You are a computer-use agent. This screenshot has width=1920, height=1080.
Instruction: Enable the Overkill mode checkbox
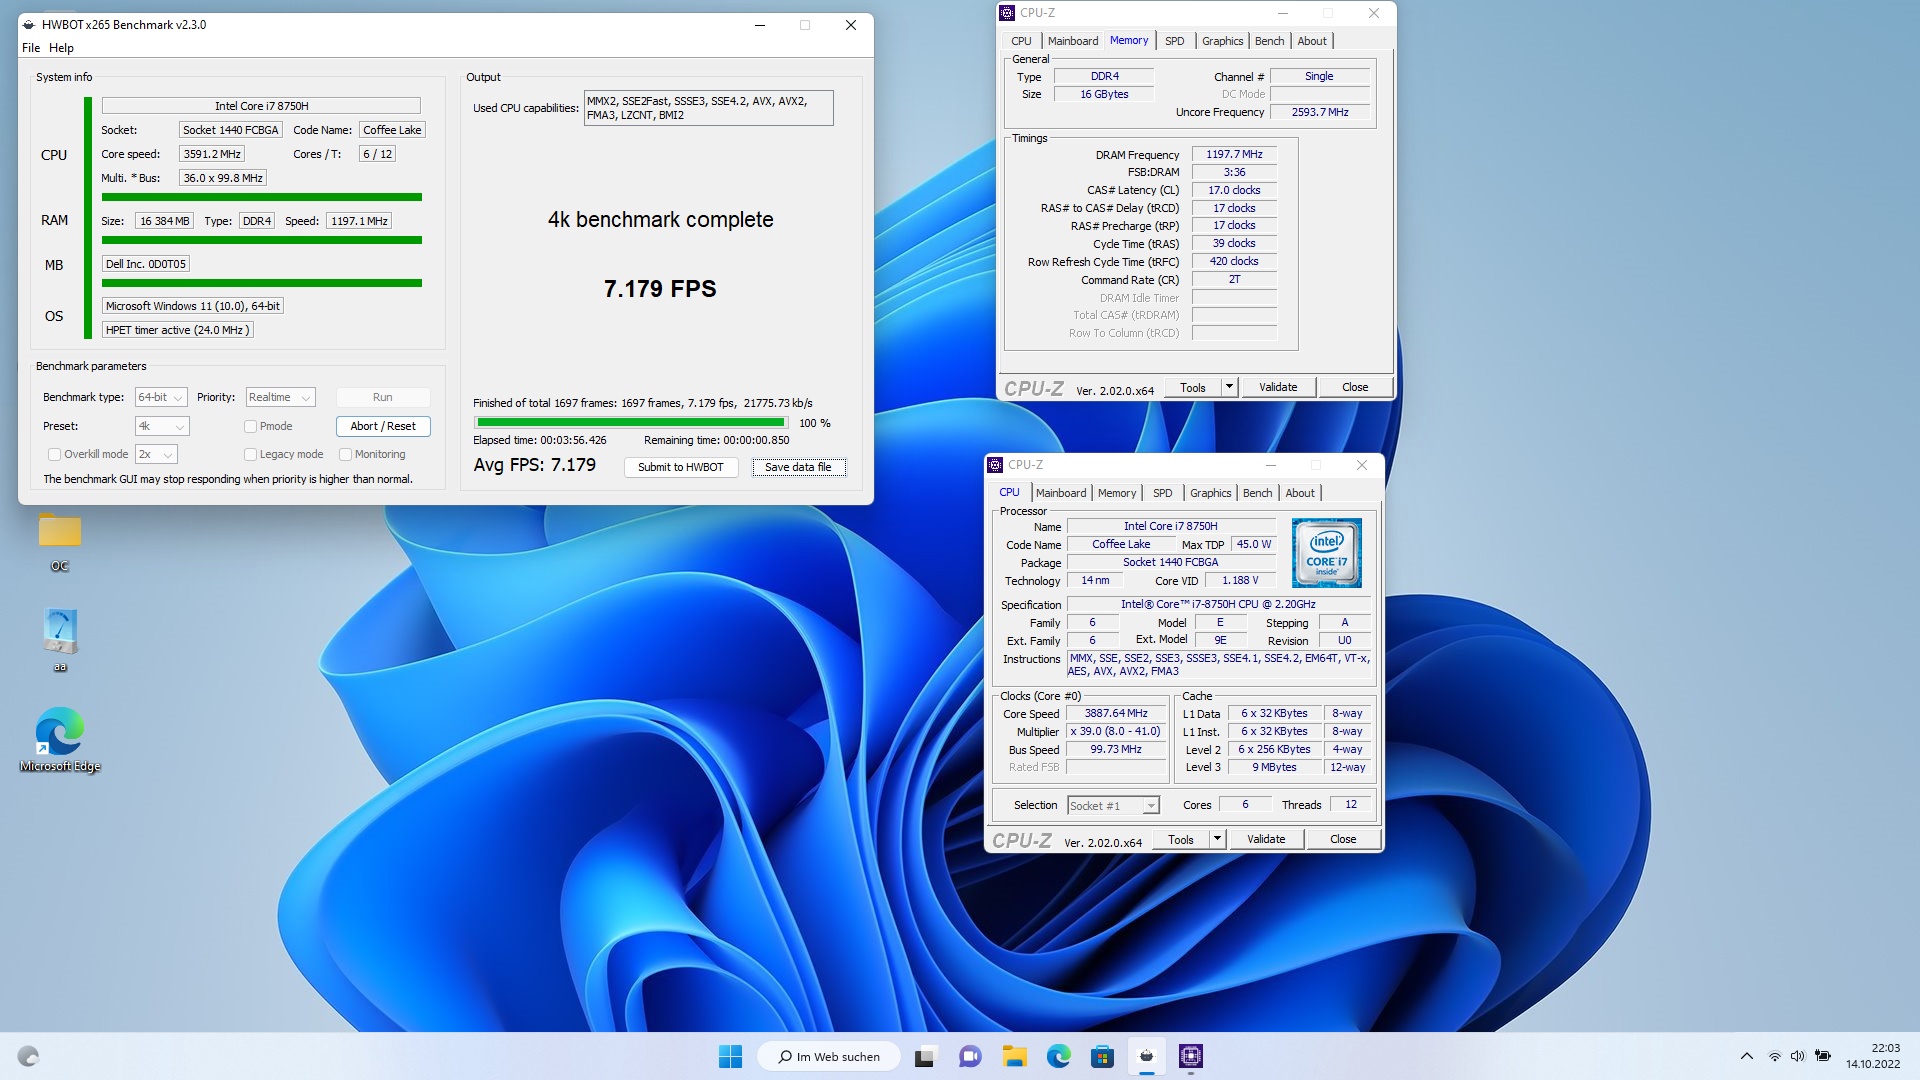[x=55, y=454]
